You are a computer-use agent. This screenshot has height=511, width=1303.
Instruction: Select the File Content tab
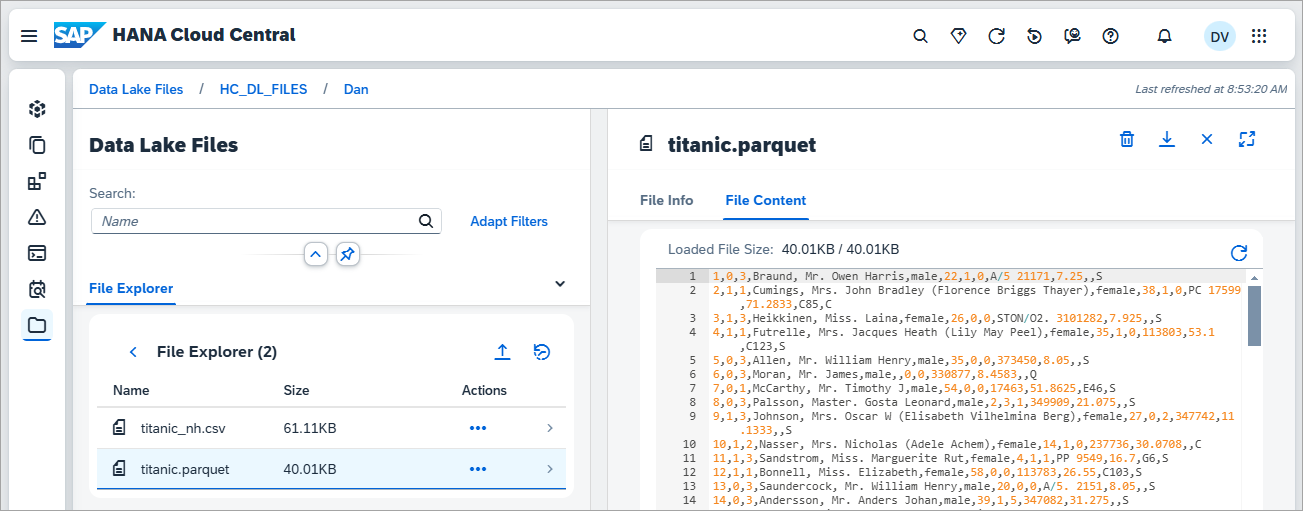(x=766, y=200)
